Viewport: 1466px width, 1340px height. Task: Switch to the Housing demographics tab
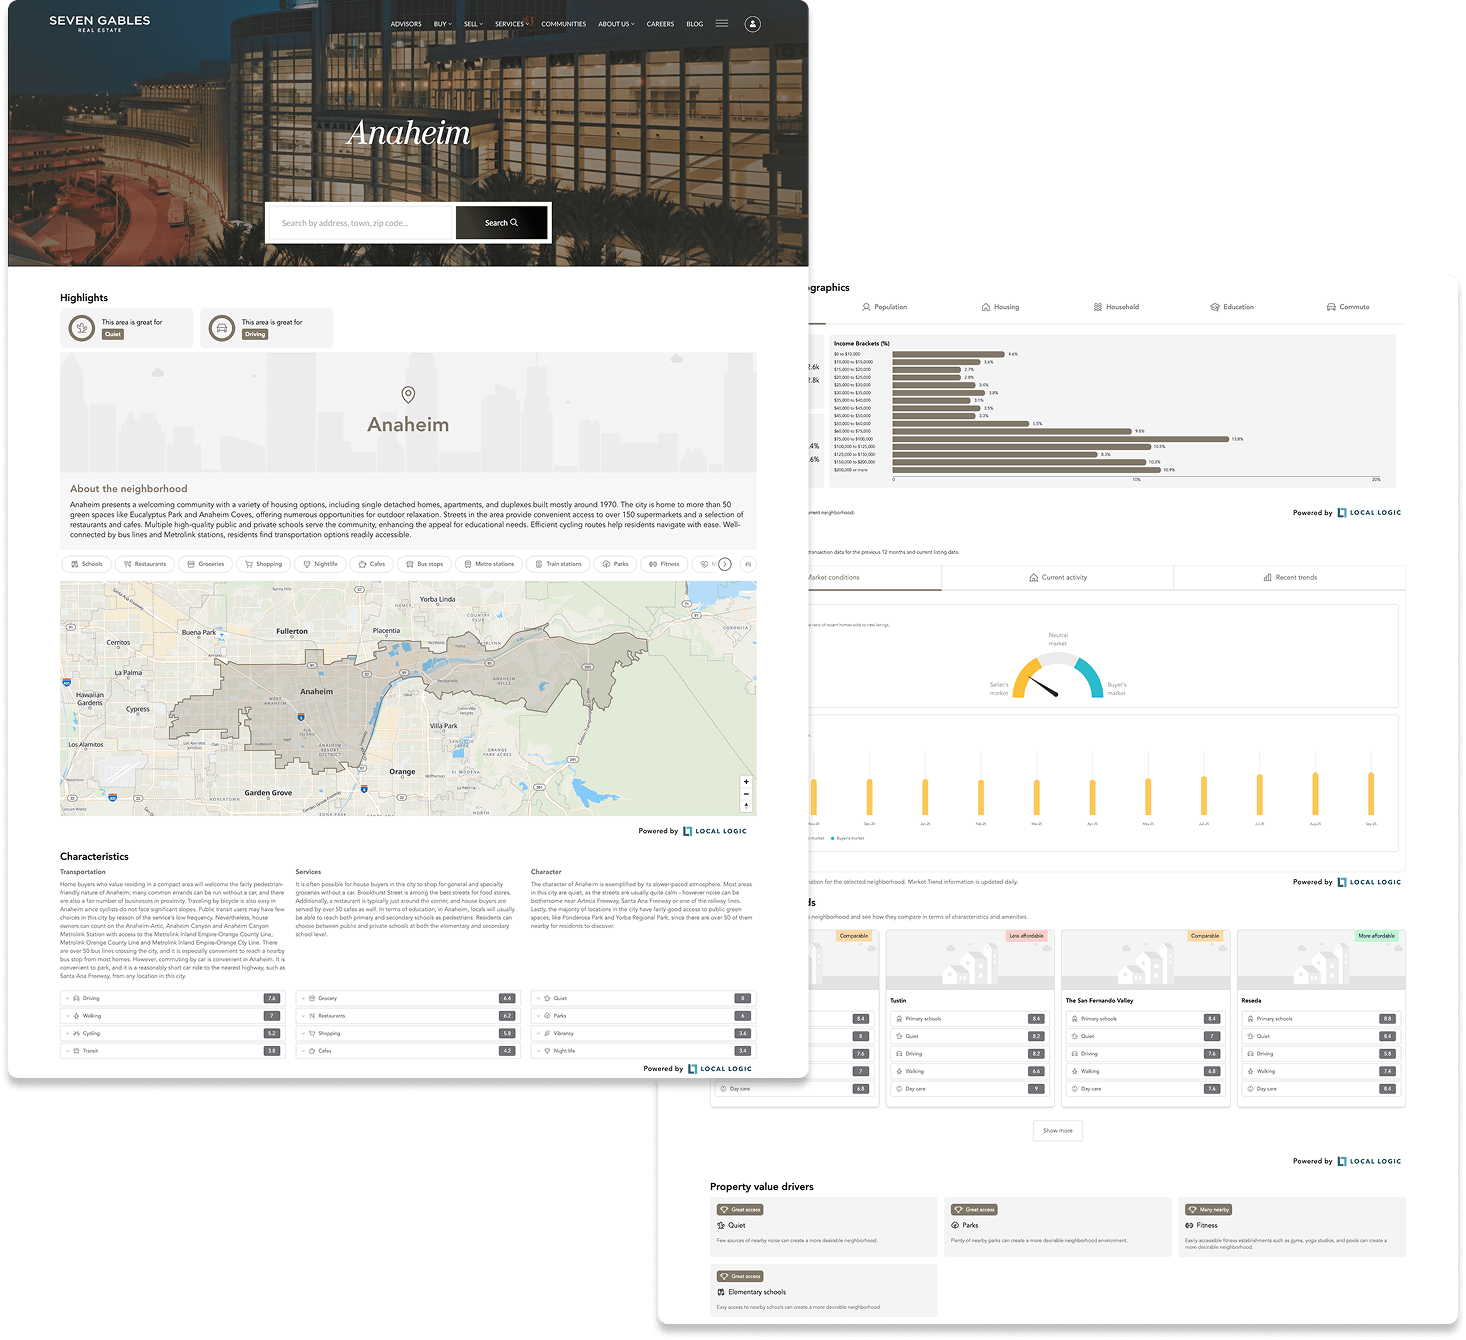pos(1000,307)
